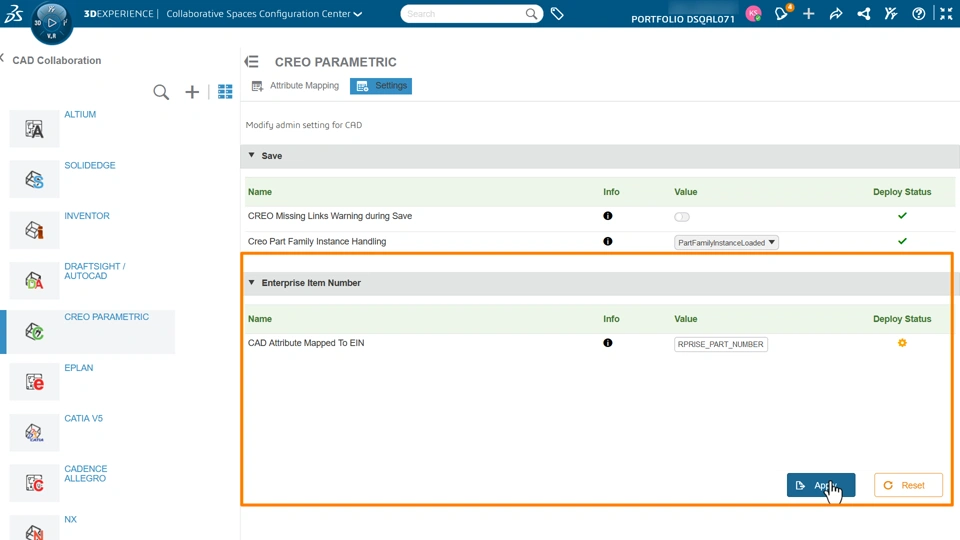Open the tag icon next to search
Viewport: 960px width, 540px height.
(557, 13)
